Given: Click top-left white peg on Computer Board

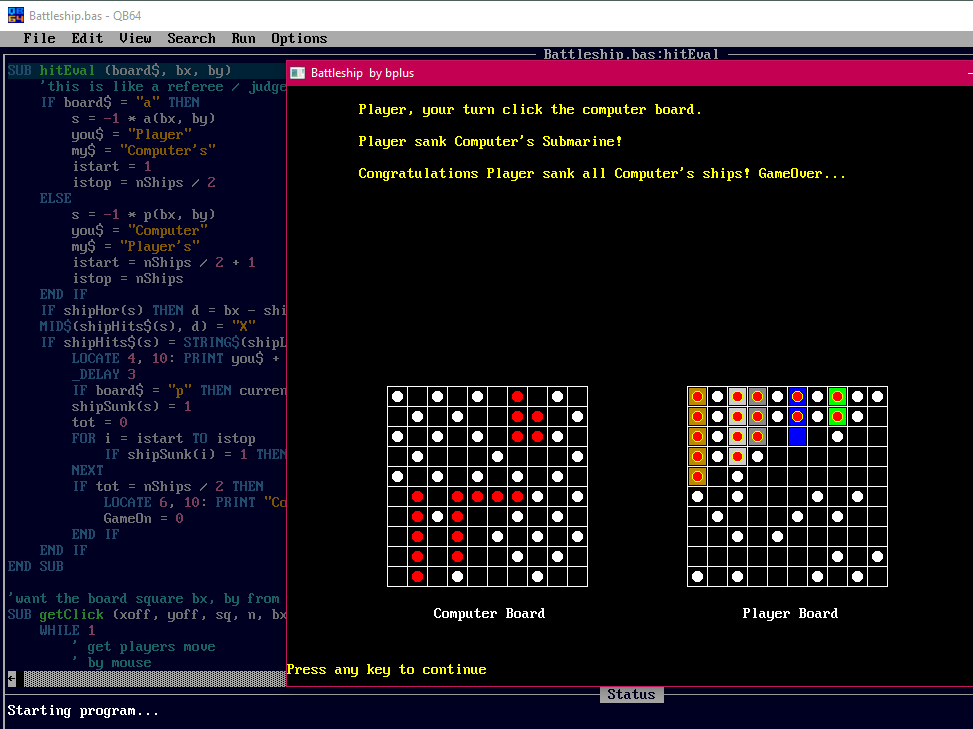Looking at the screenshot, I should click(x=397, y=397).
